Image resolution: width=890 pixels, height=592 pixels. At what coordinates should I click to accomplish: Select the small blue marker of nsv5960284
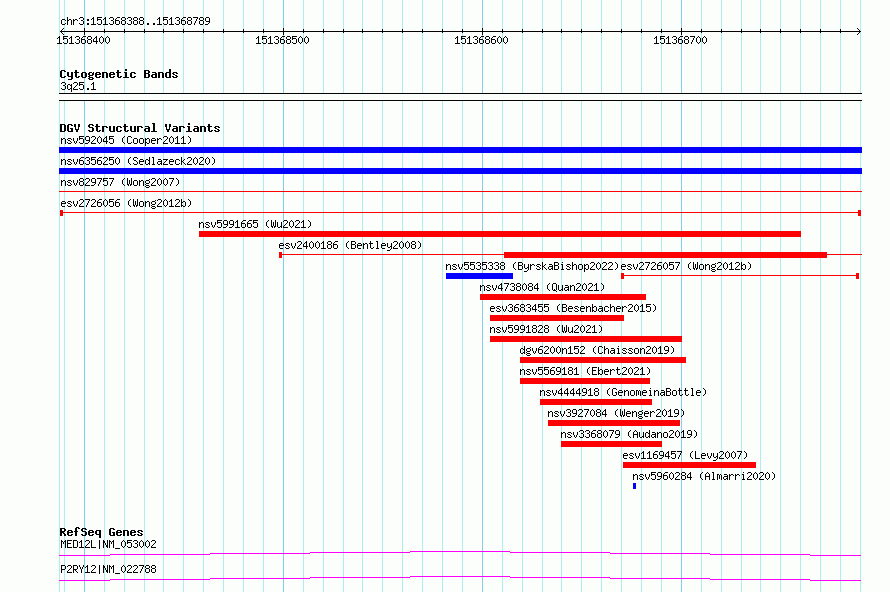pos(635,486)
